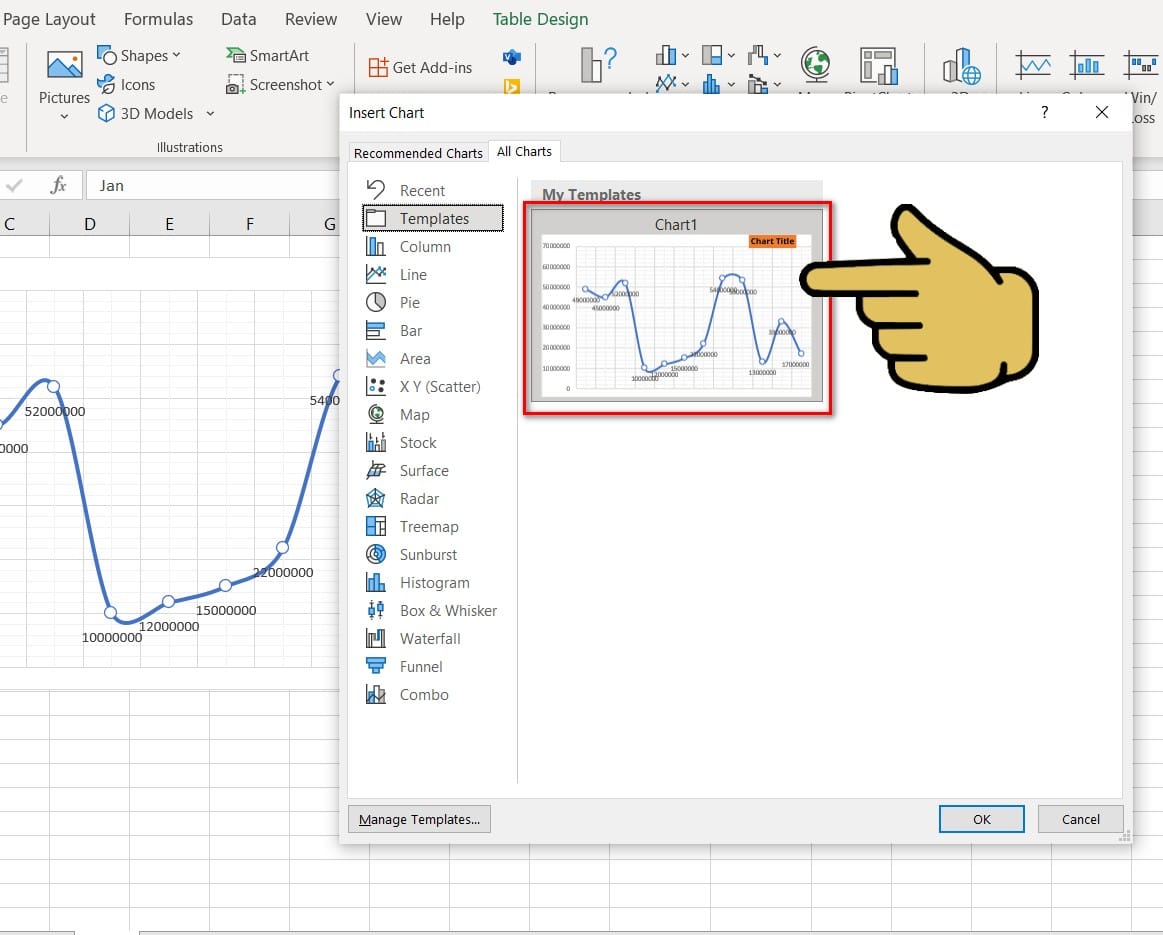The image size is (1163, 935).
Task: Select the Waterfall chart type
Action: [430, 638]
